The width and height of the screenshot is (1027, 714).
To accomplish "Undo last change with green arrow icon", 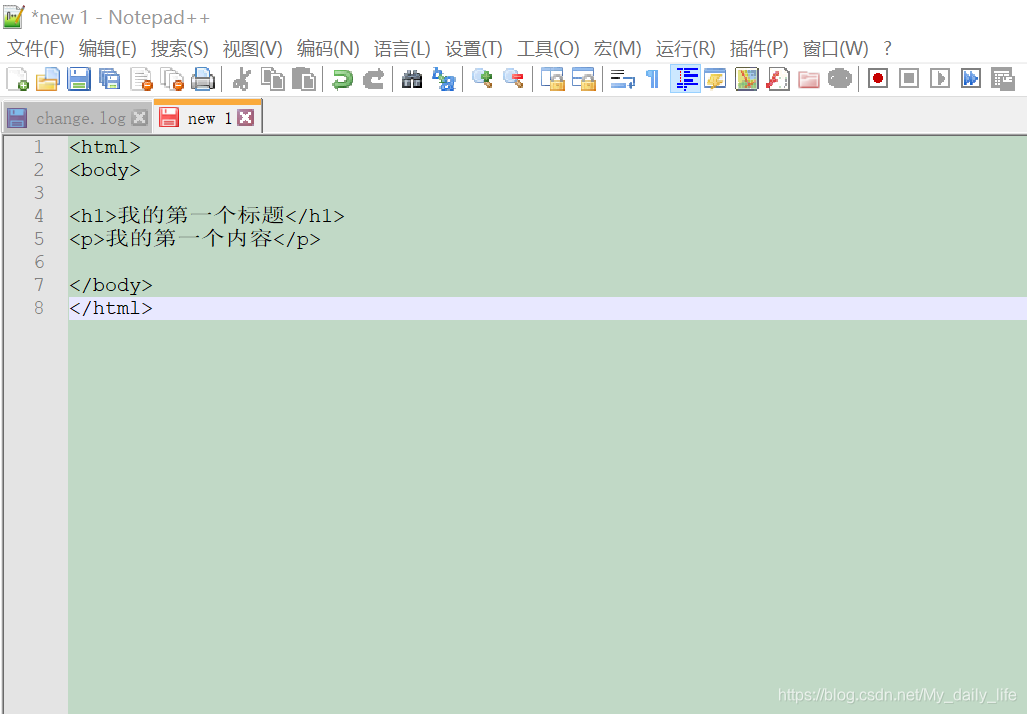I will coord(341,78).
